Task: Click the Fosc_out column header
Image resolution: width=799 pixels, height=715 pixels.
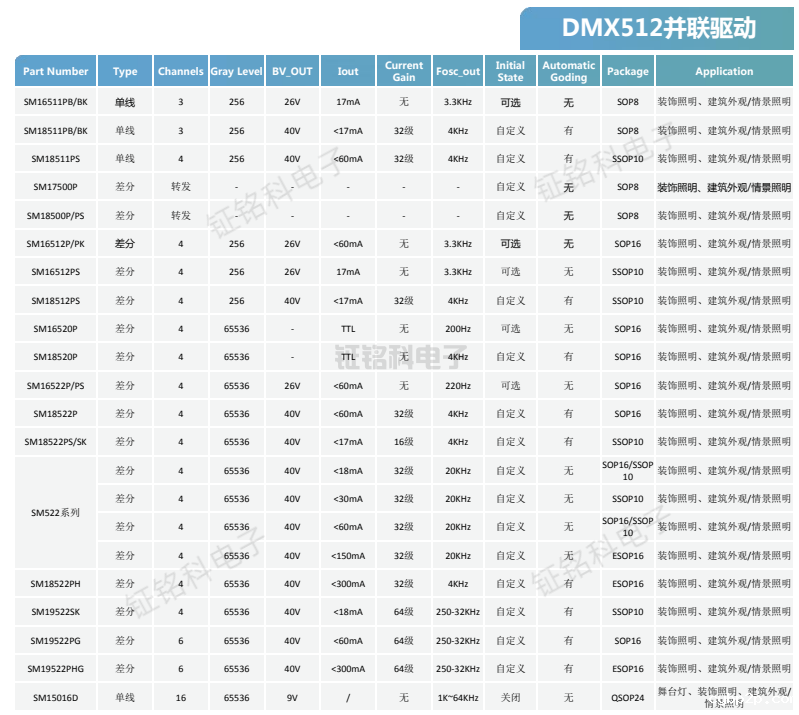Action: point(458,72)
